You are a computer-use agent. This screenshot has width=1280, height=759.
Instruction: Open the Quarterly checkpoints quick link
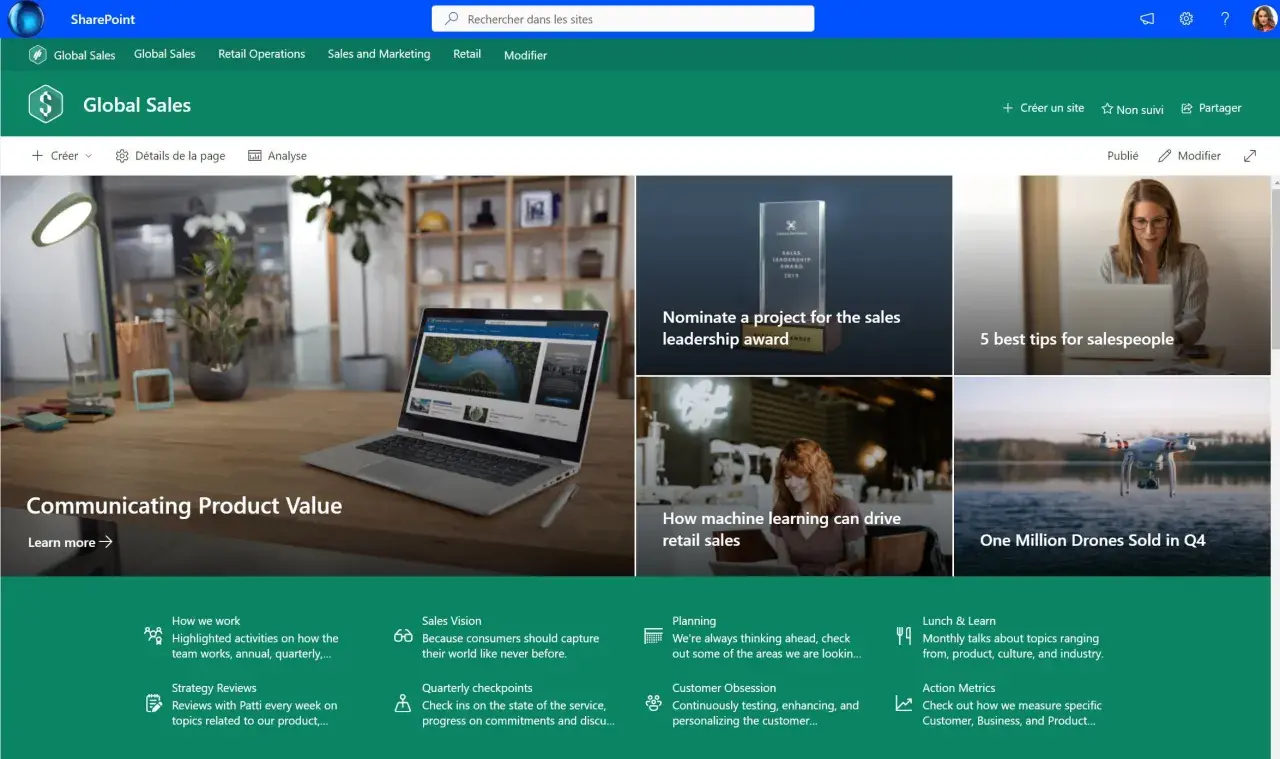(505, 704)
